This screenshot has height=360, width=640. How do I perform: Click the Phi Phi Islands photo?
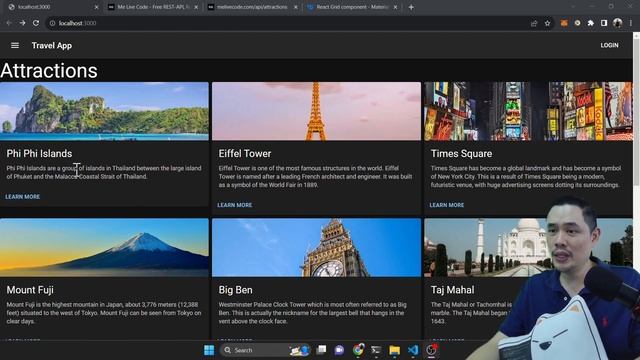coord(104,111)
